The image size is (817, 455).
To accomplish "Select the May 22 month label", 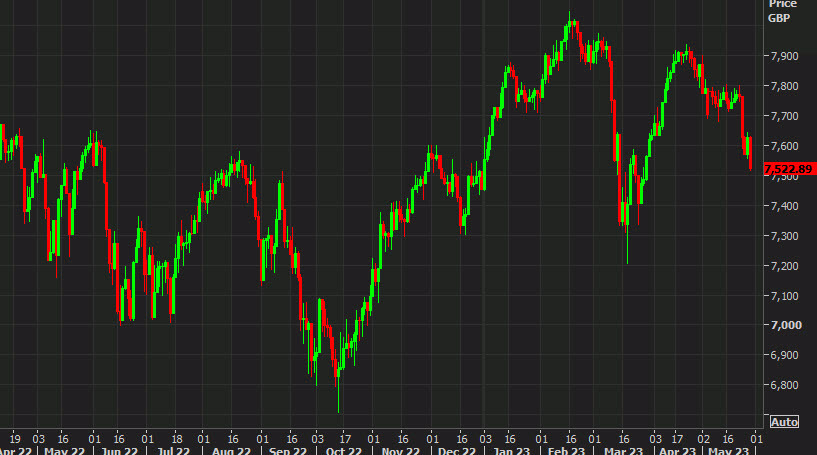I will [65, 450].
